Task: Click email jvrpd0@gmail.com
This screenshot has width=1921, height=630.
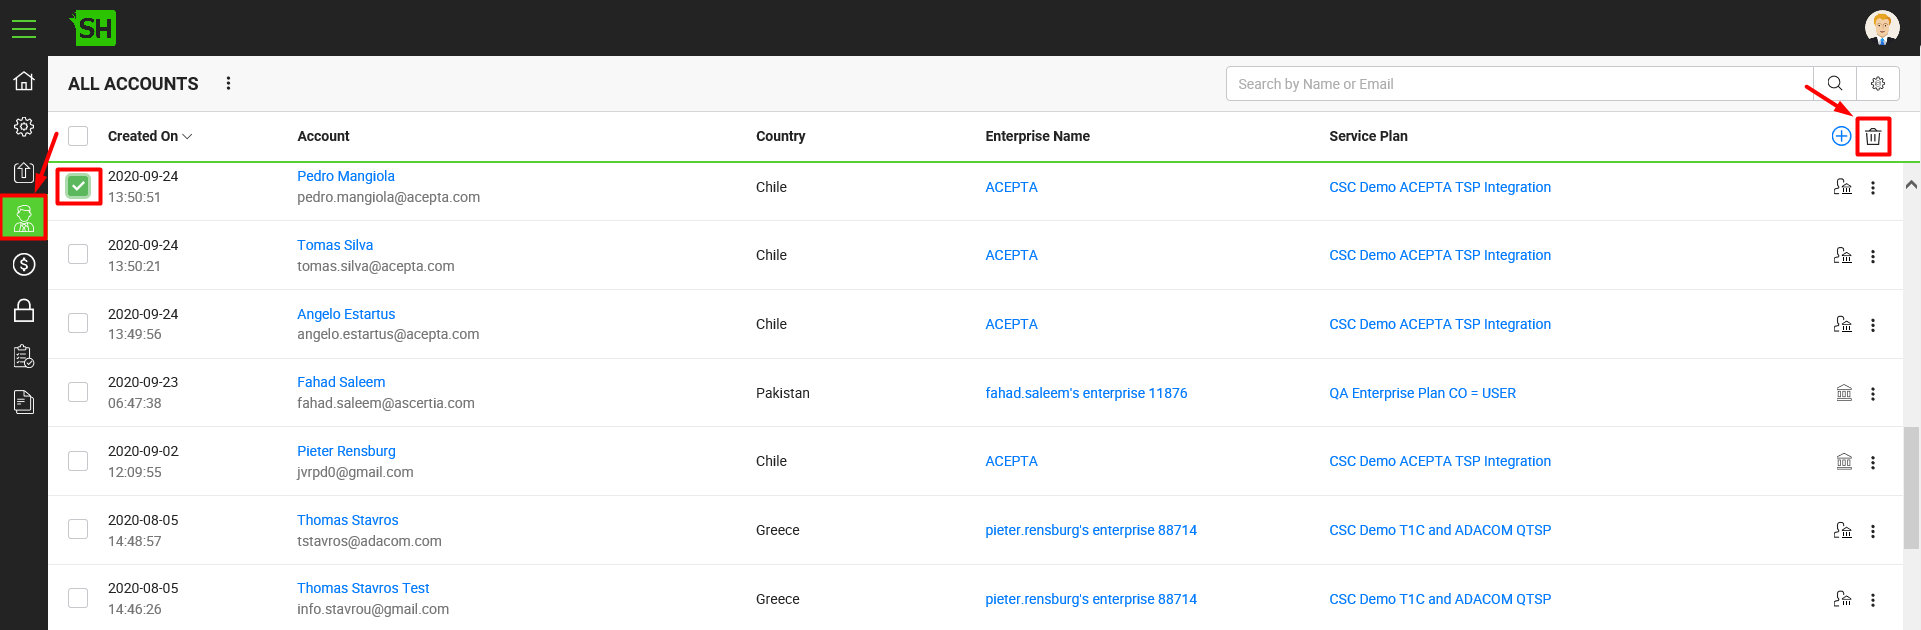Action: [x=355, y=472]
